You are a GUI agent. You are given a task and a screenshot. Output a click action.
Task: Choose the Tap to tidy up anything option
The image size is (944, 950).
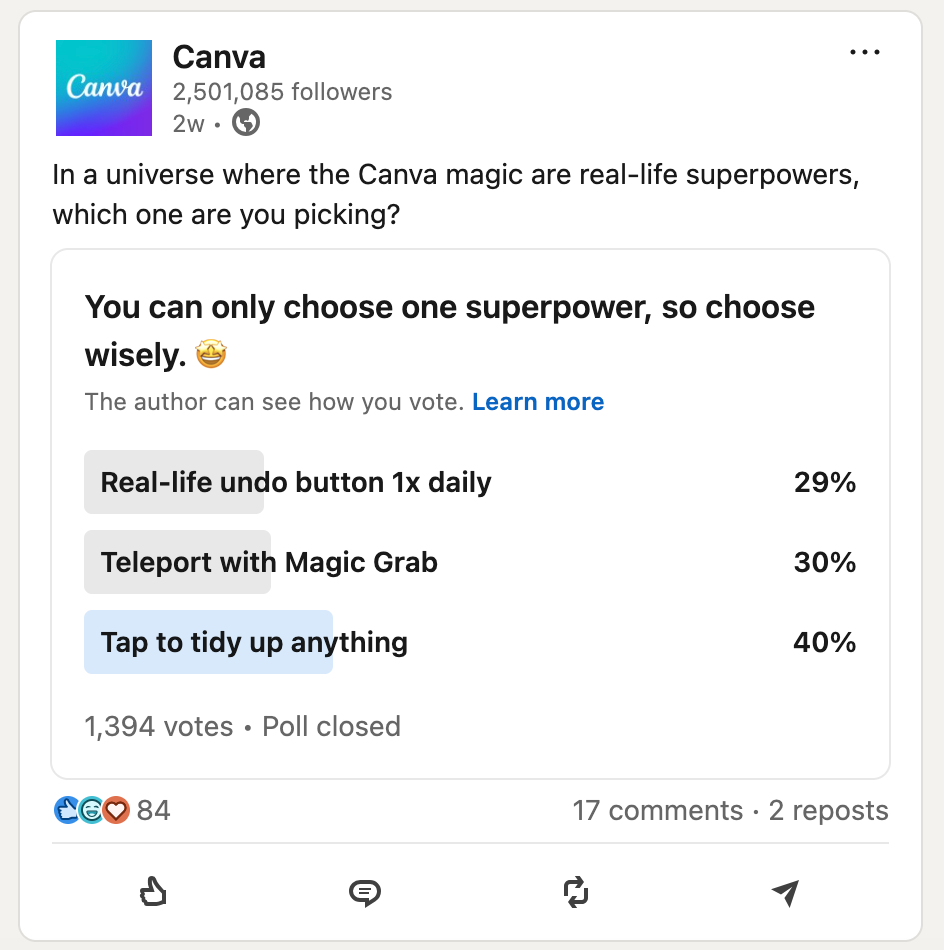pos(252,642)
